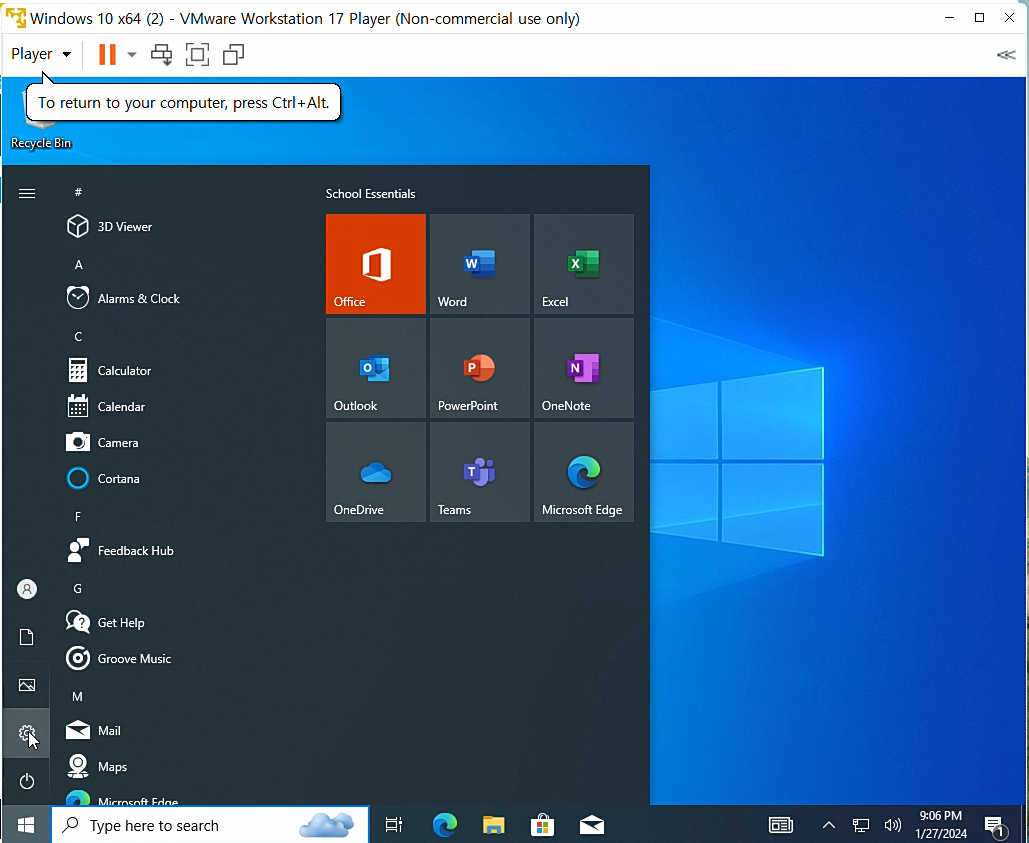Image resolution: width=1029 pixels, height=843 pixels.
Task: Expand the Start menu hamburger
Action: (27, 194)
